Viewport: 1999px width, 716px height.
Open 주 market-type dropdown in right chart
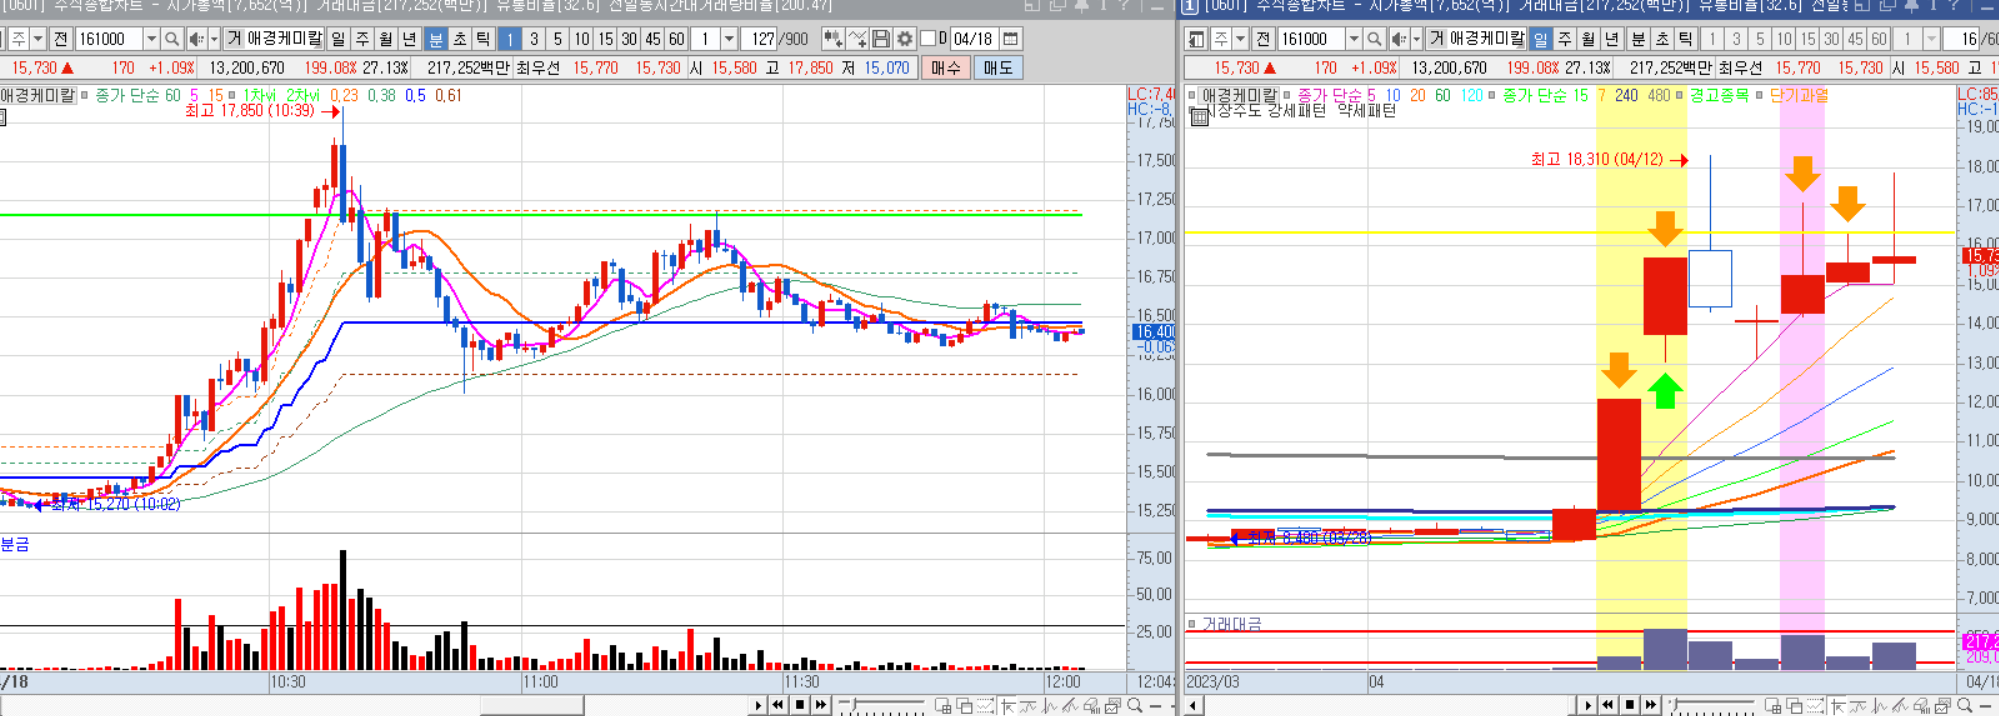[x=1240, y=39]
